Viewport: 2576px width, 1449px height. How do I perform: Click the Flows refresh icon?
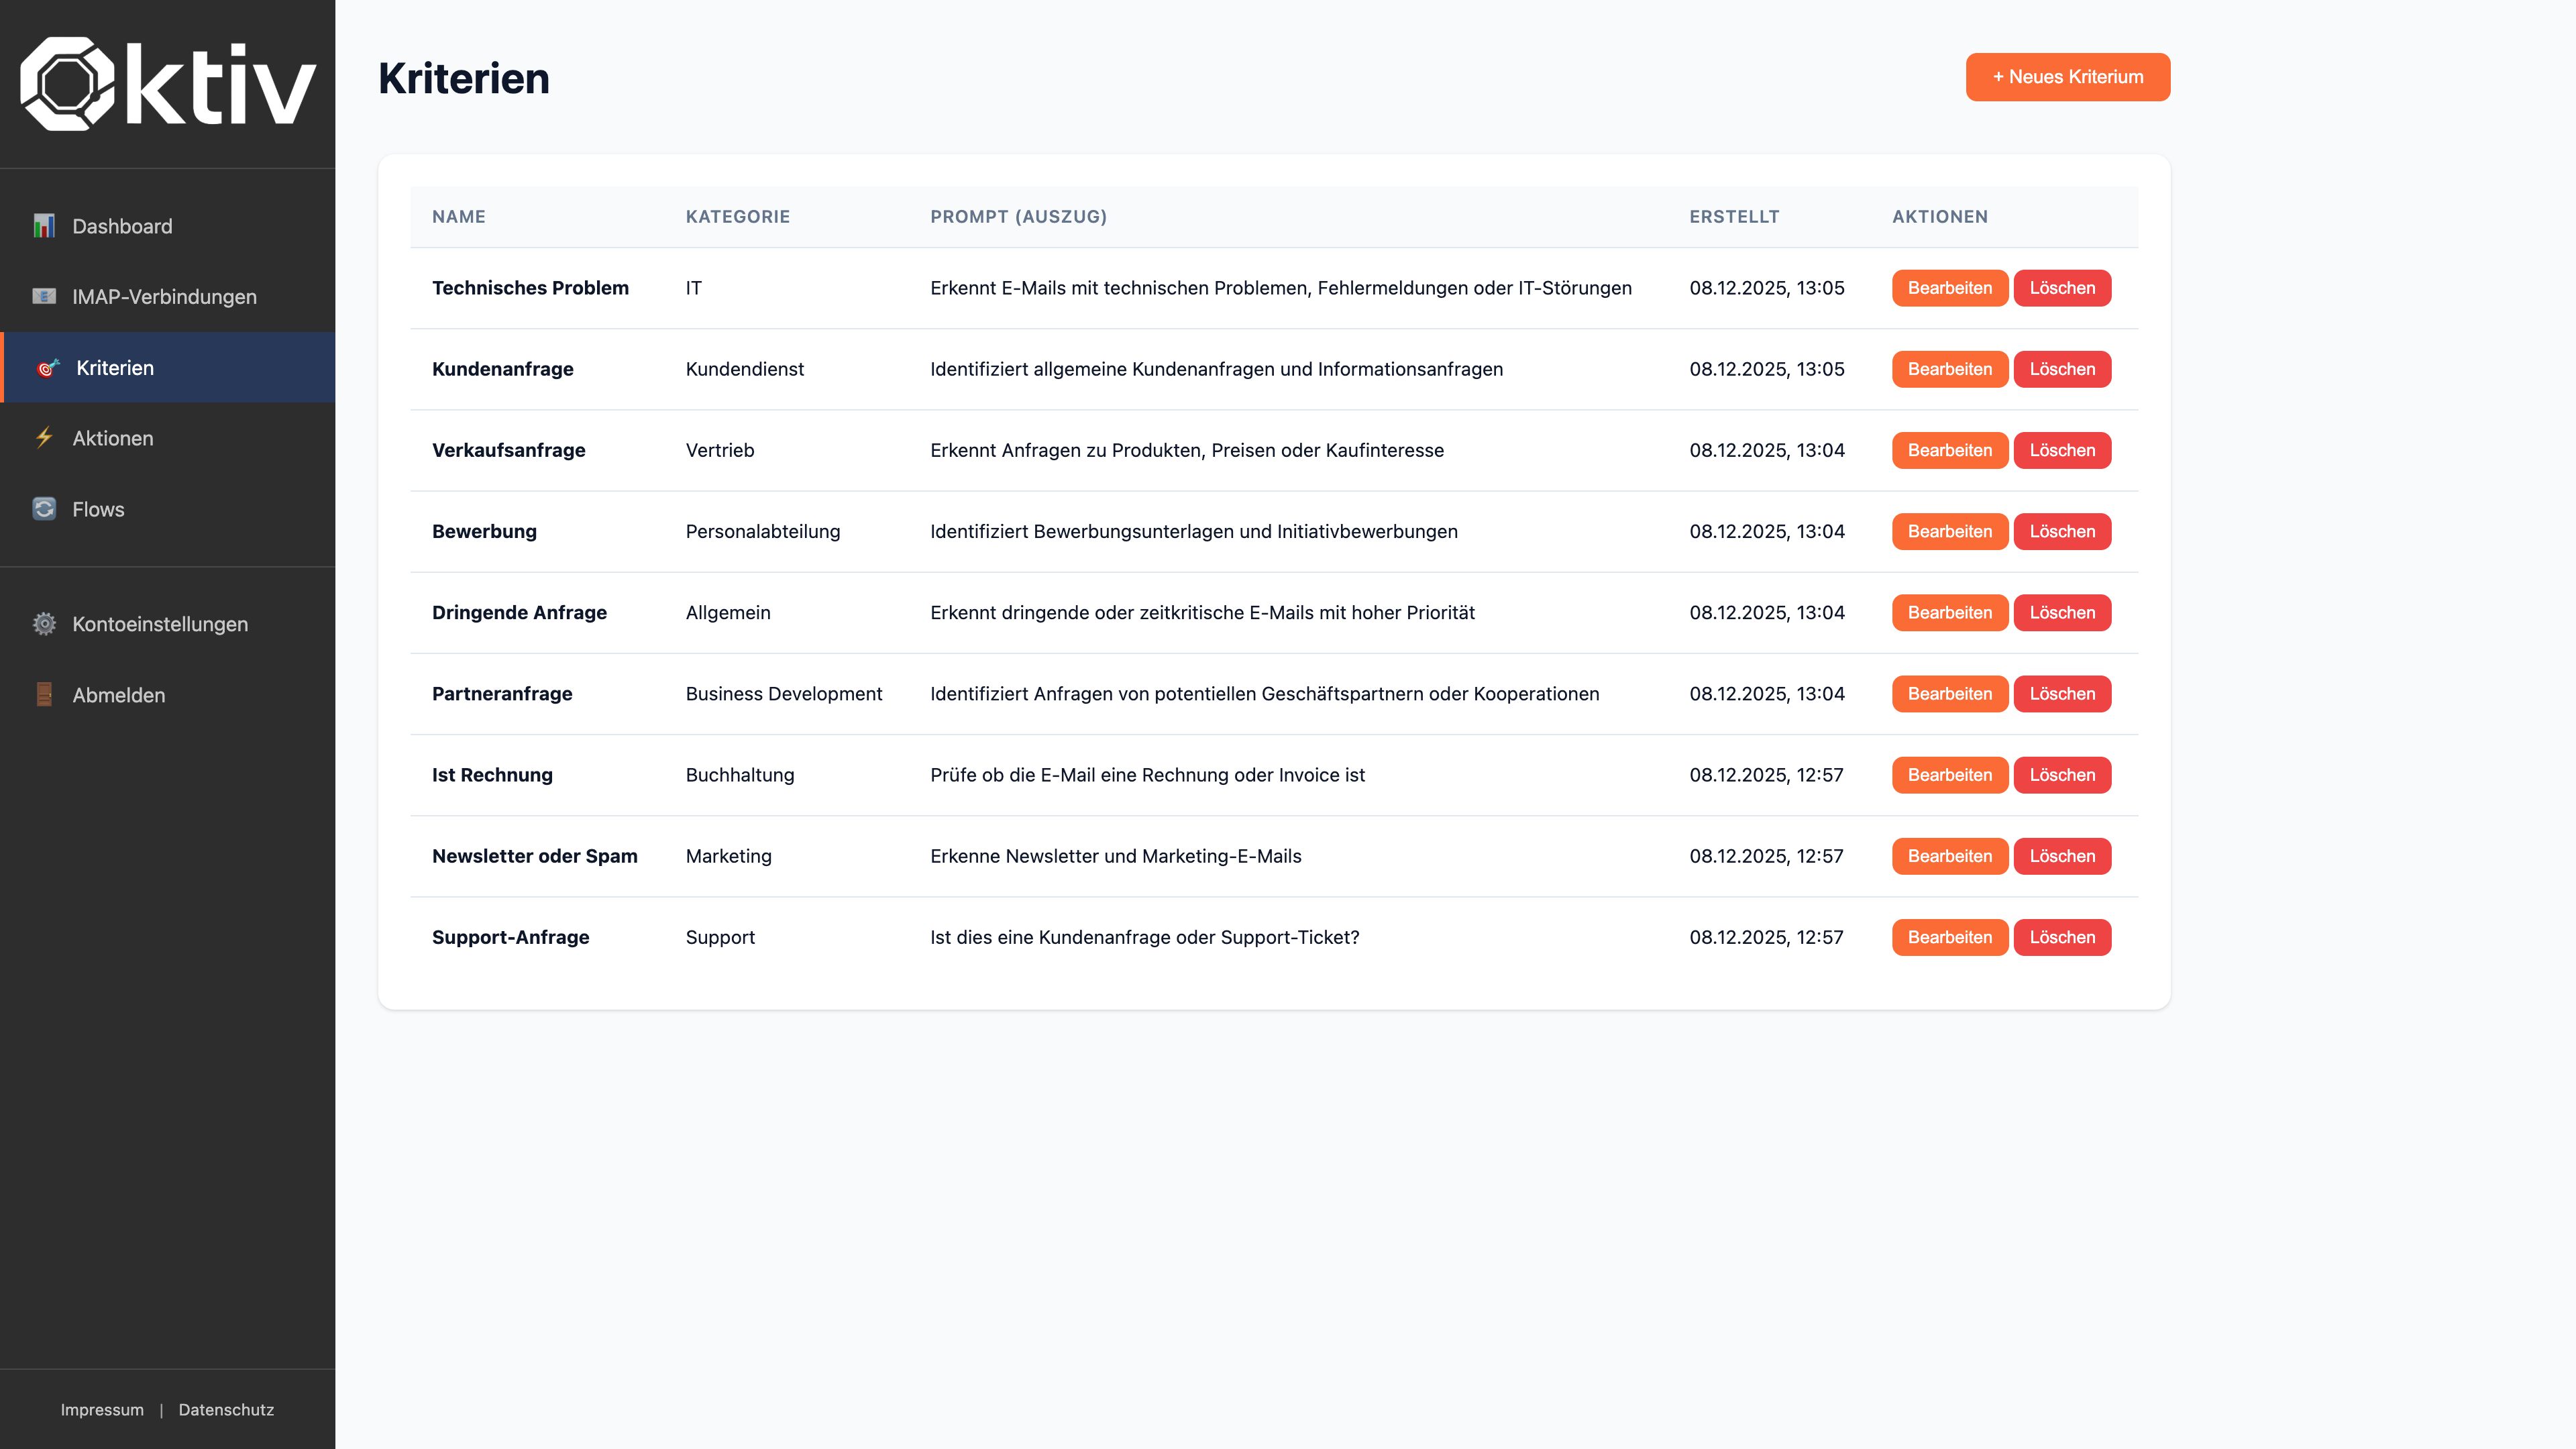pyautogui.click(x=44, y=509)
